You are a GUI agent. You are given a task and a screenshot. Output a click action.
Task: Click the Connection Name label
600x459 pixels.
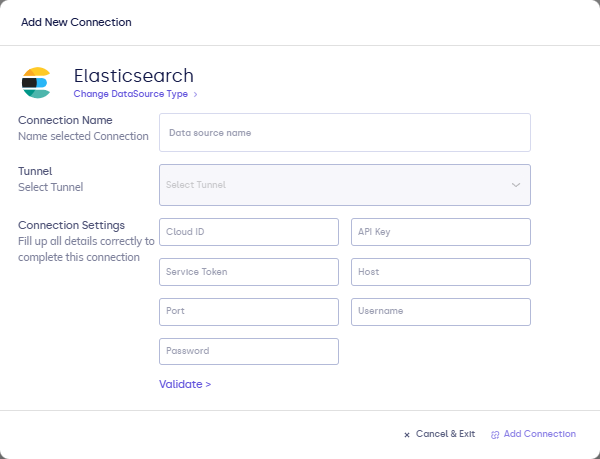pos(65,120)
